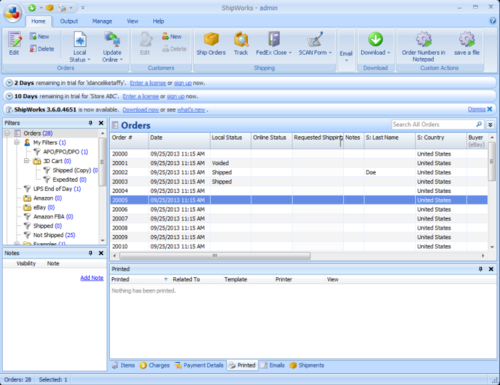Sort by the Local Status column

coord(231,140)
